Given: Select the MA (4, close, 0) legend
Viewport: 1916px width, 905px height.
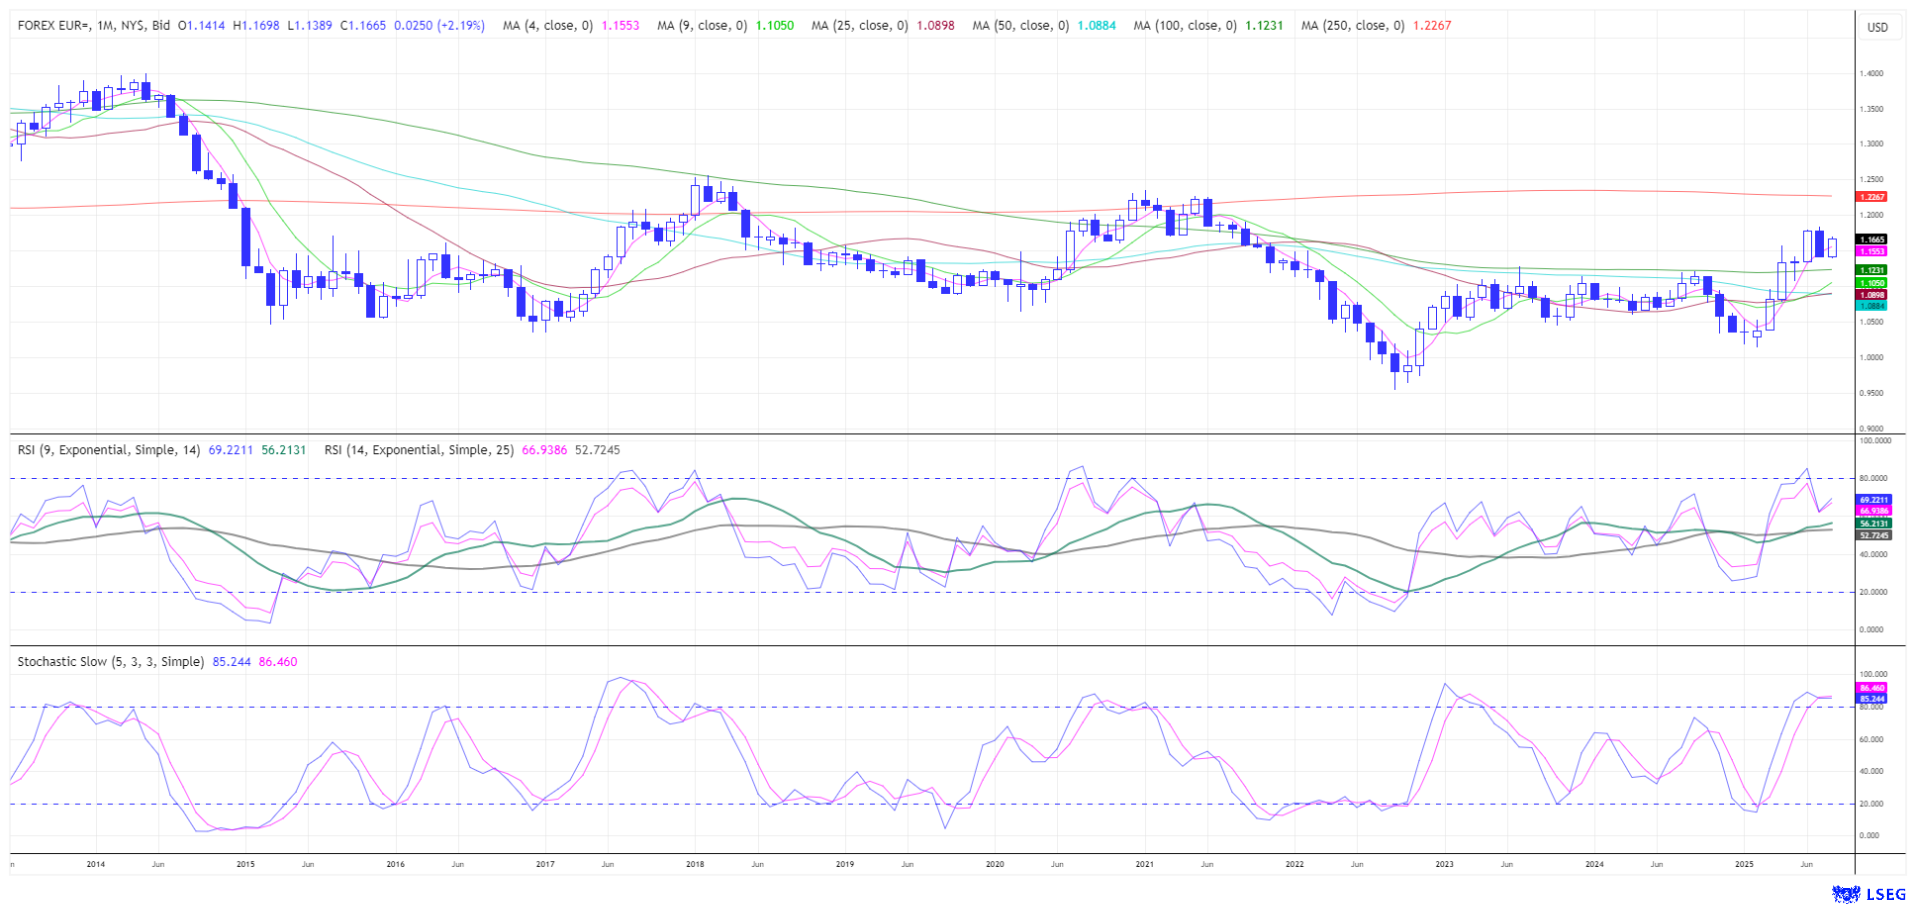Looking at the screenshot, I should [547, 25].
